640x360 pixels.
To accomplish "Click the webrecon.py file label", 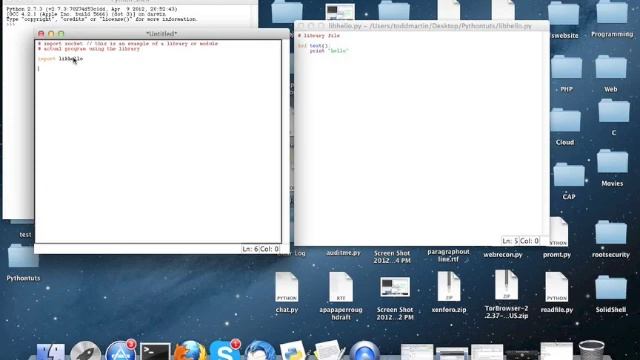I will click(x=503, y=255).
